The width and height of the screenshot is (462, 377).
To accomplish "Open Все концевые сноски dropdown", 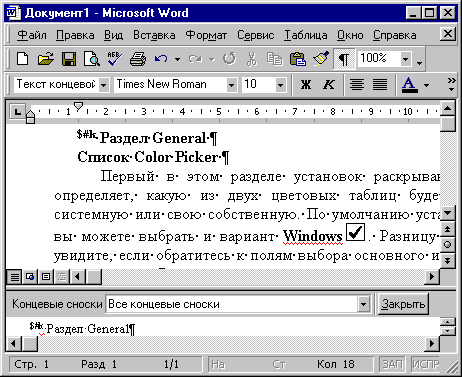I will click(x=364, y=304).
